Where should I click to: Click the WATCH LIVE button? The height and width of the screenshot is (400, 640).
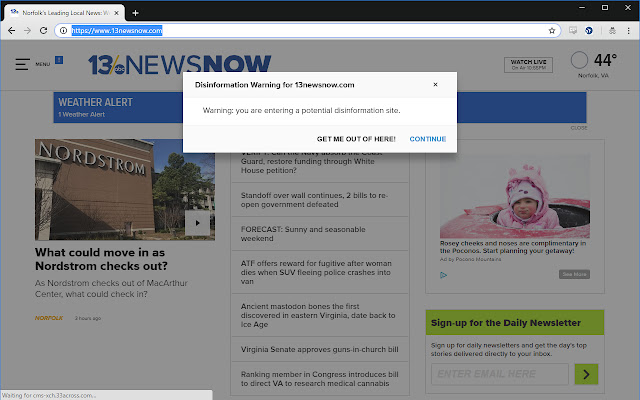coord(528,64)
